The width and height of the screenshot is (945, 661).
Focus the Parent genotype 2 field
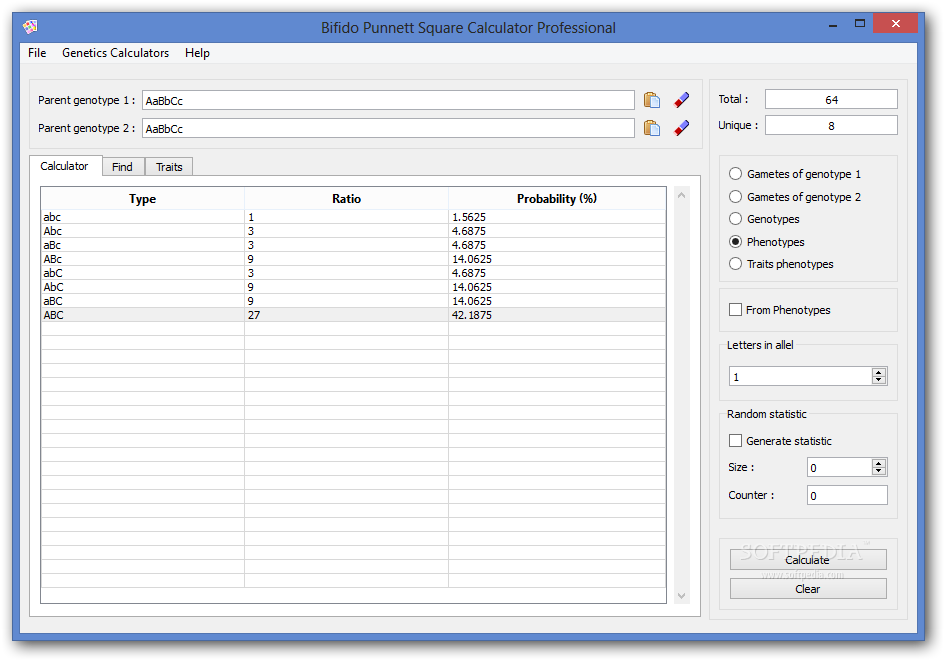(388, 128)
